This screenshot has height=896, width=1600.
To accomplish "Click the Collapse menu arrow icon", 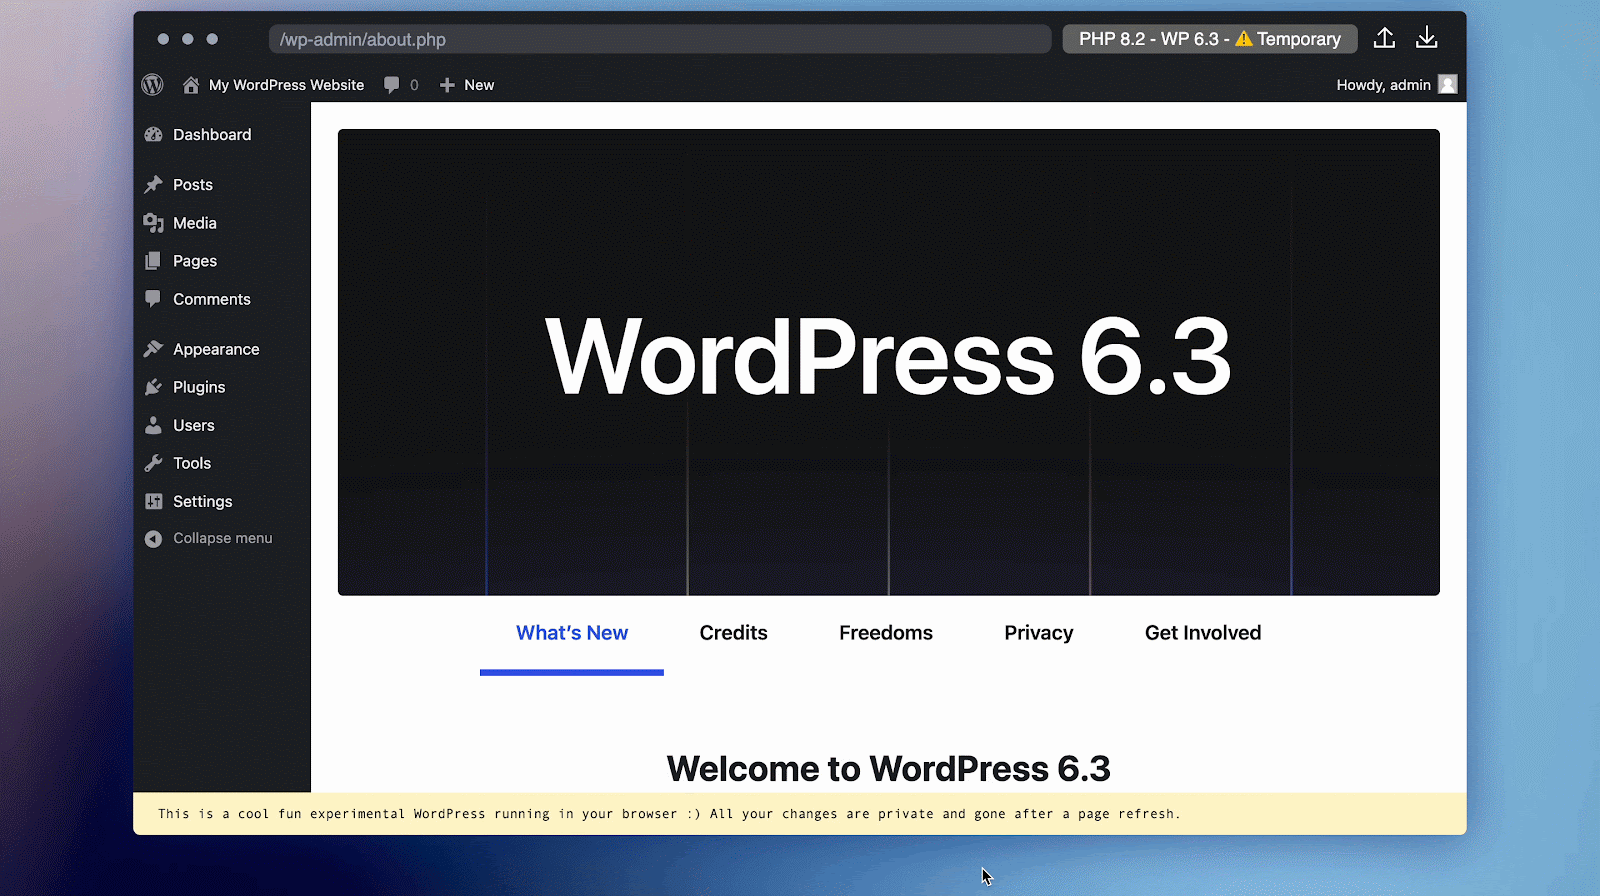I will (153, 539).
